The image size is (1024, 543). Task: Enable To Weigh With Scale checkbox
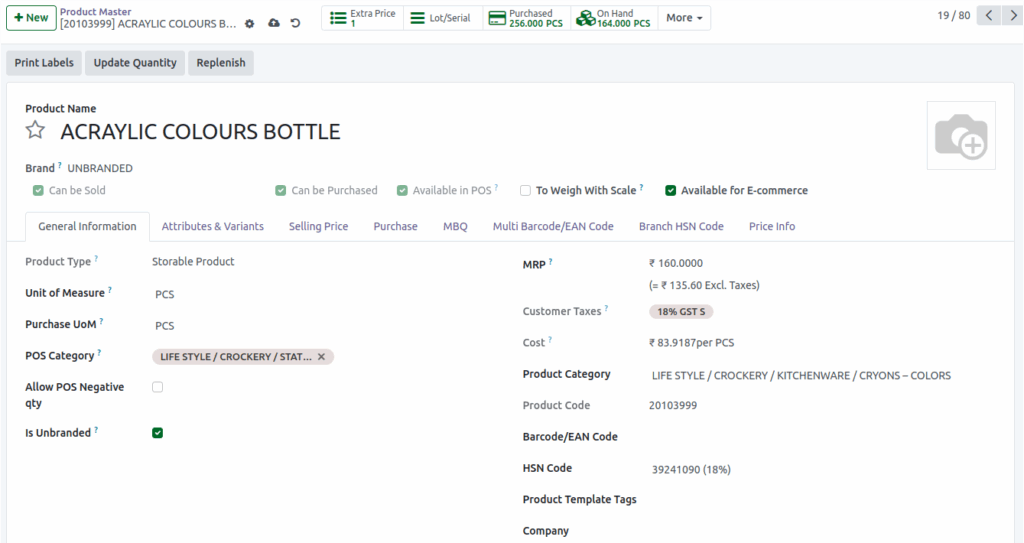[525, 191]
